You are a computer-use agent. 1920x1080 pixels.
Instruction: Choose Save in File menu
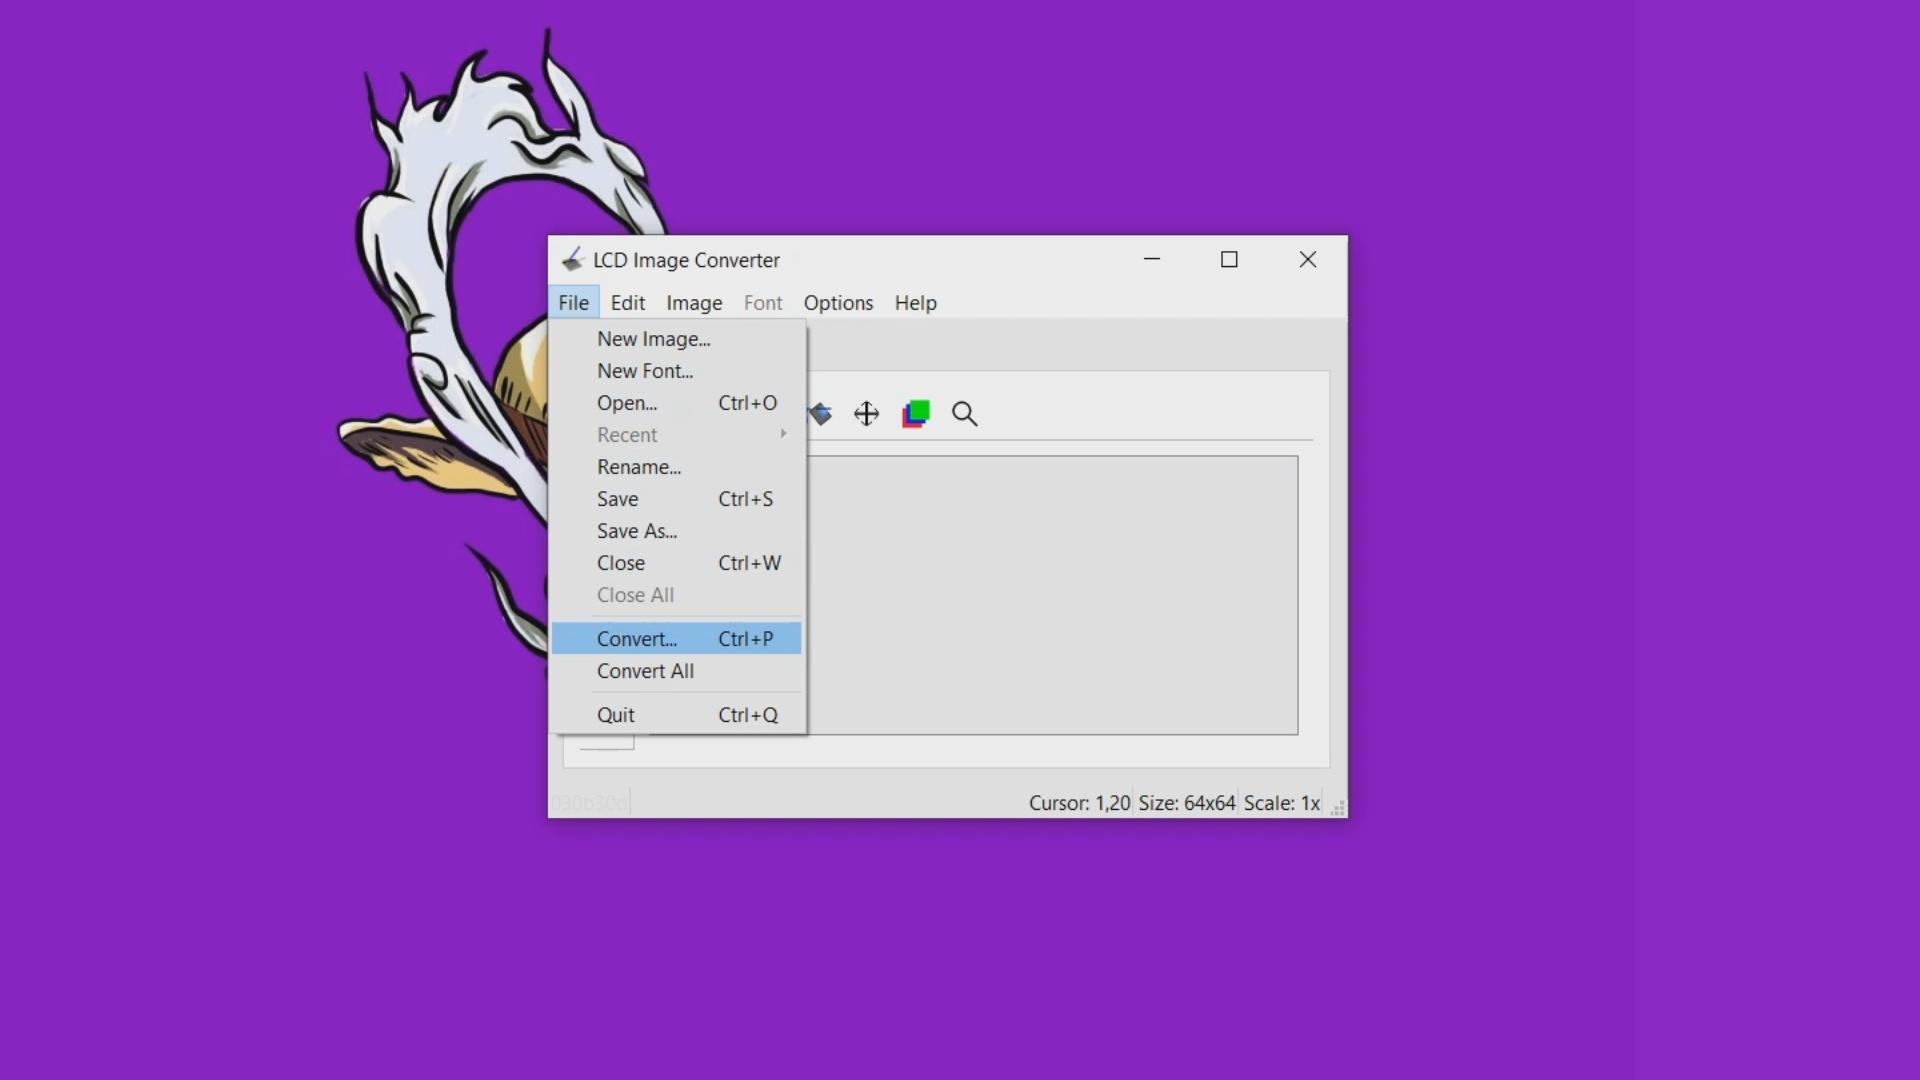[677, 499]
